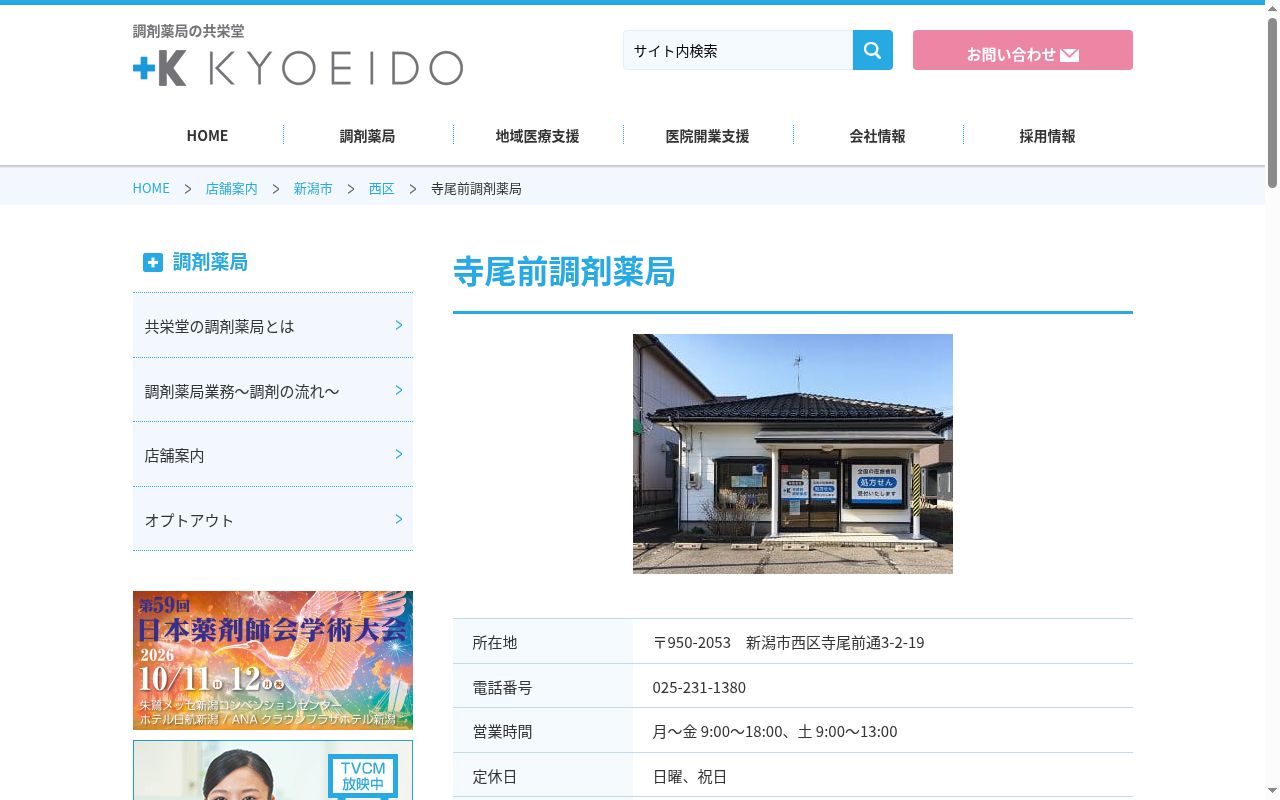Click the 新潟市 breadcrumb link
The image size is (1280, 800).
click(x=313, y=188)
